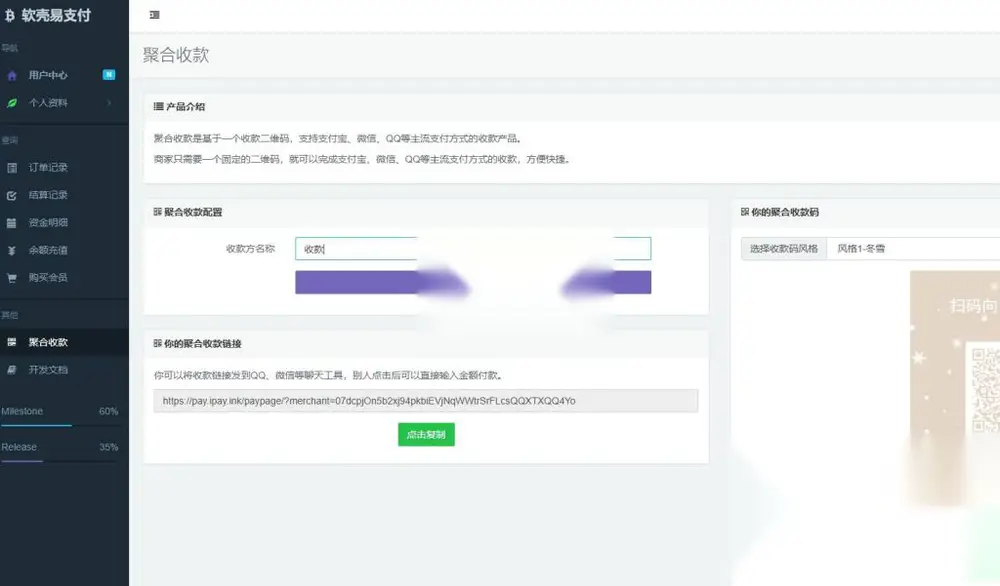
Task: Click the payment link URL field
Action: point(425,401)
